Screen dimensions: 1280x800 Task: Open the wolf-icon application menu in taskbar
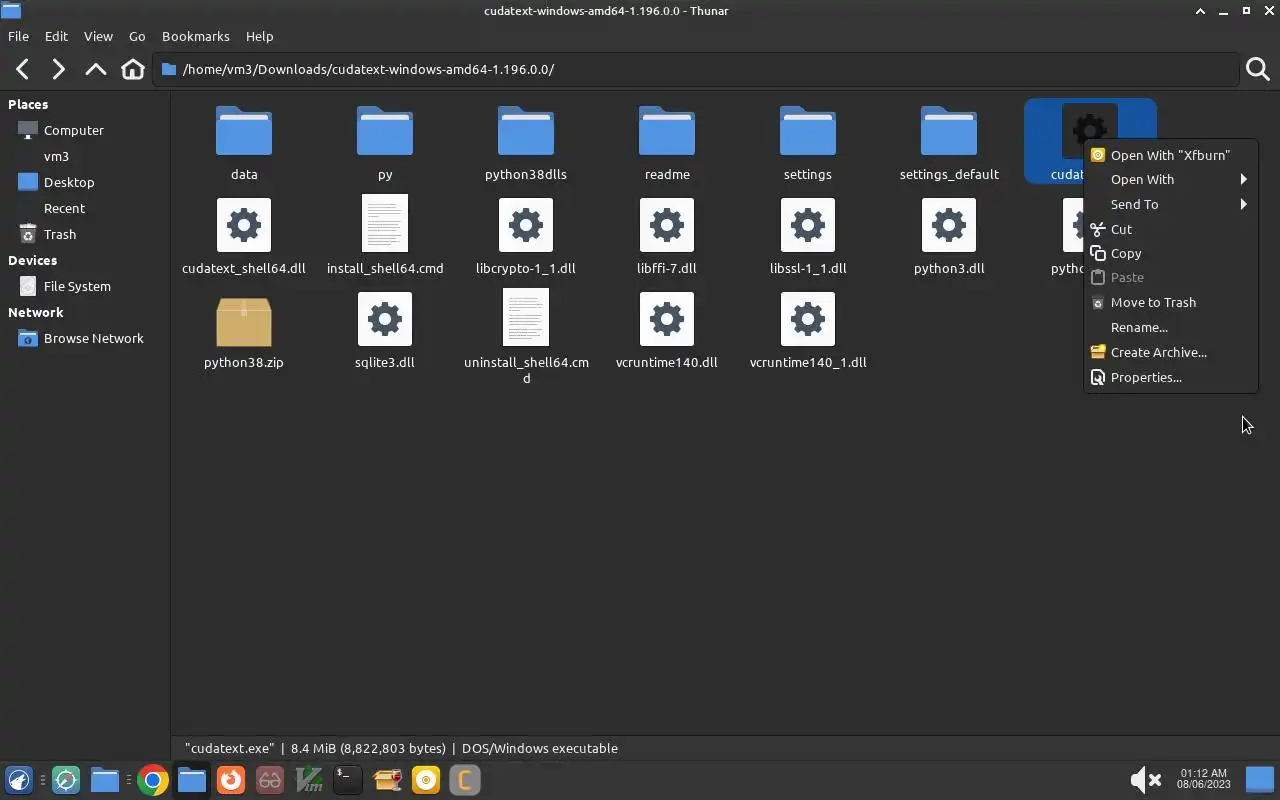pos(19,780)
